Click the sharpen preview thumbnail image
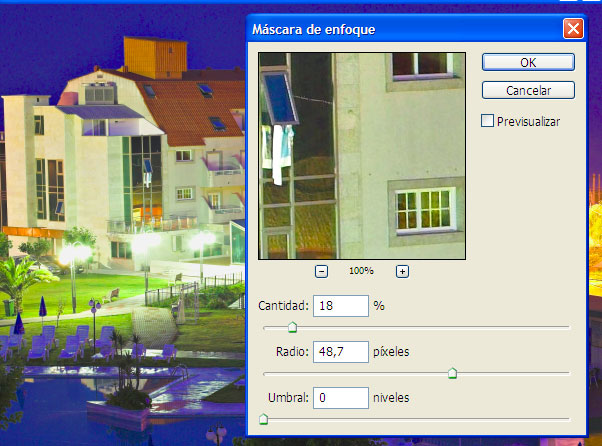 click(362, 156)
